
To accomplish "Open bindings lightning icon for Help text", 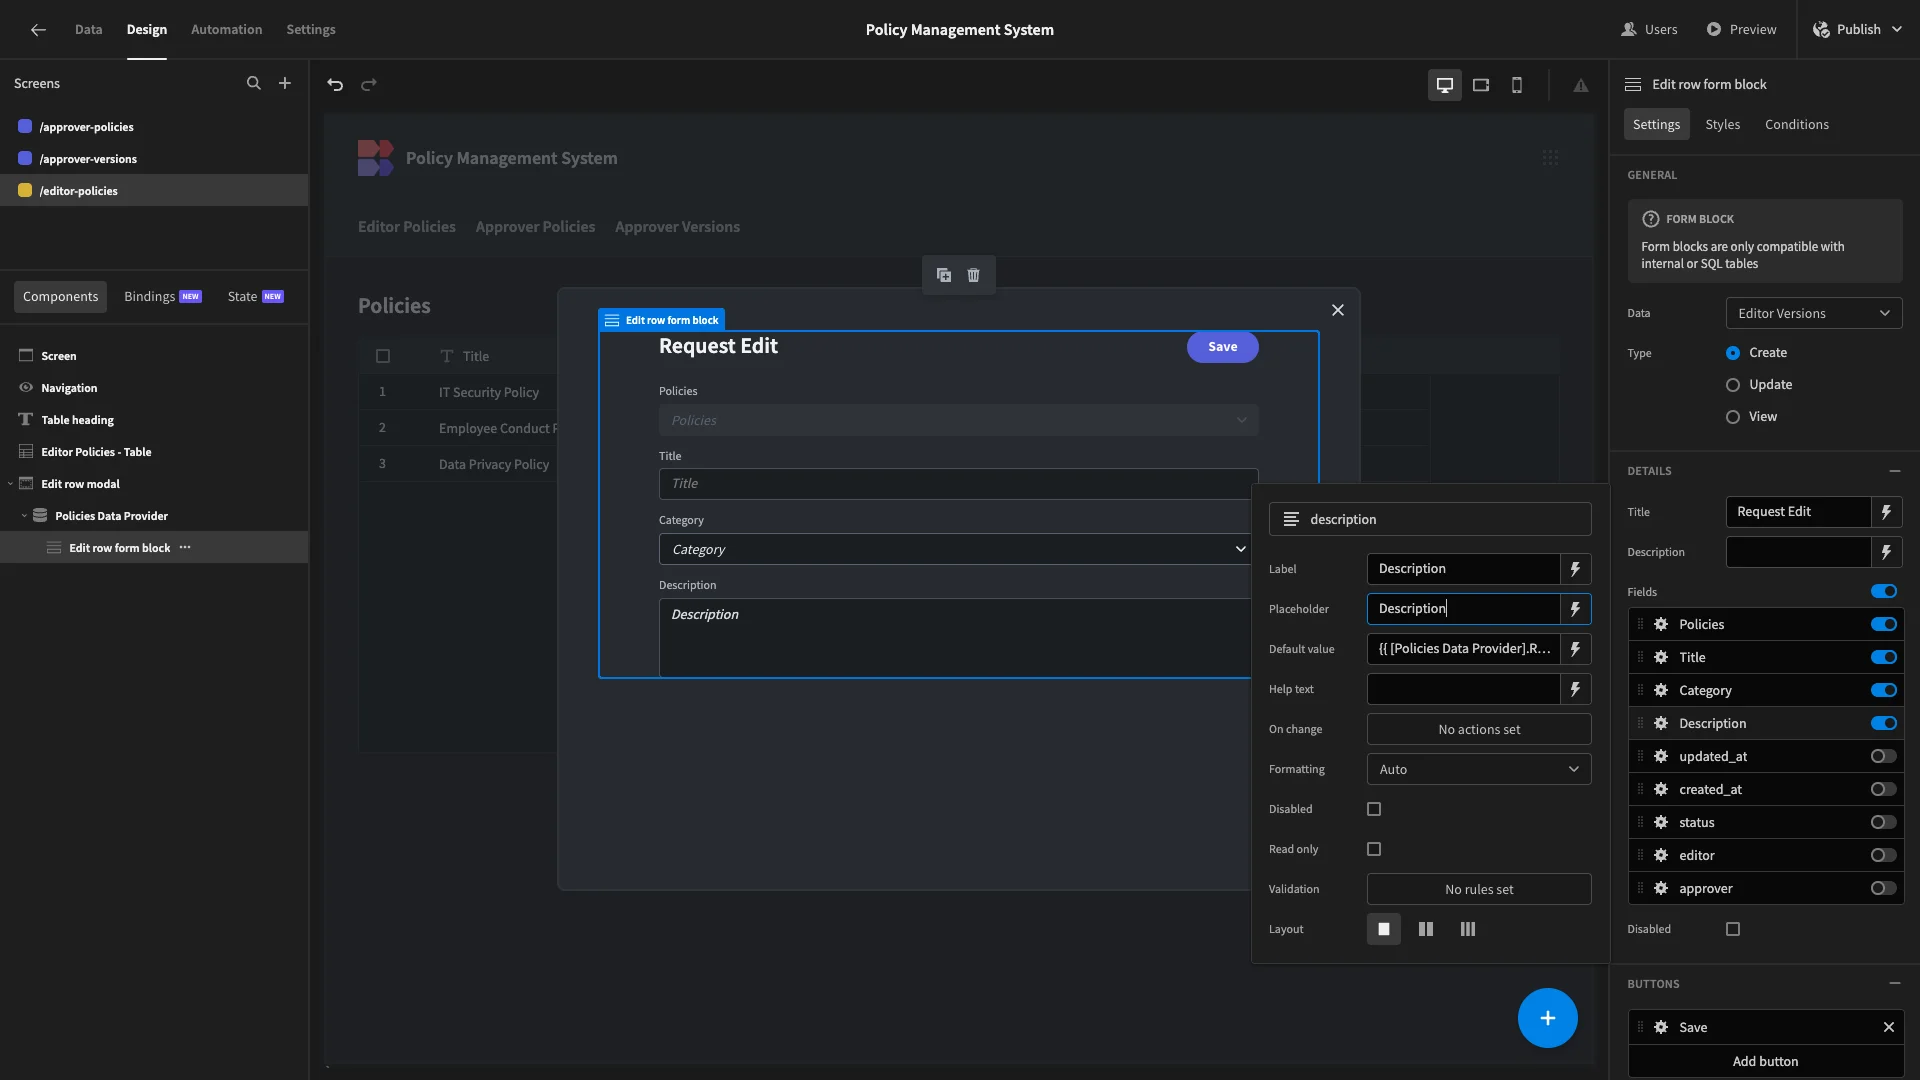I will (x=1576, y=689).
